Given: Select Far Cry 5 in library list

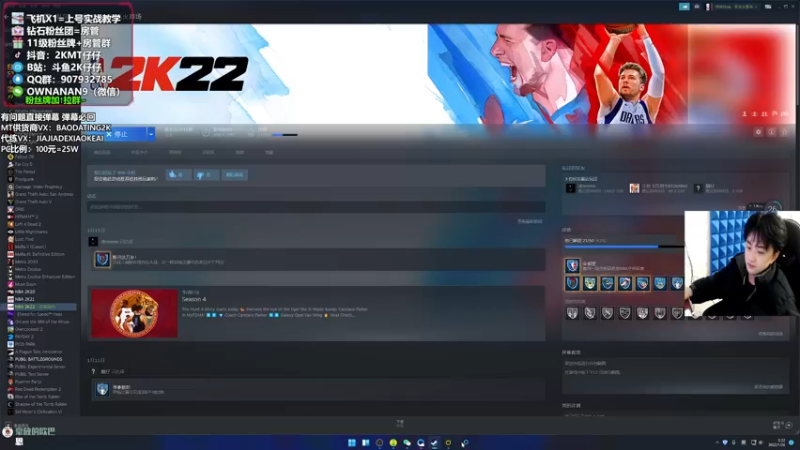Looking at the screenshot, I should click(x=23, y=164).
